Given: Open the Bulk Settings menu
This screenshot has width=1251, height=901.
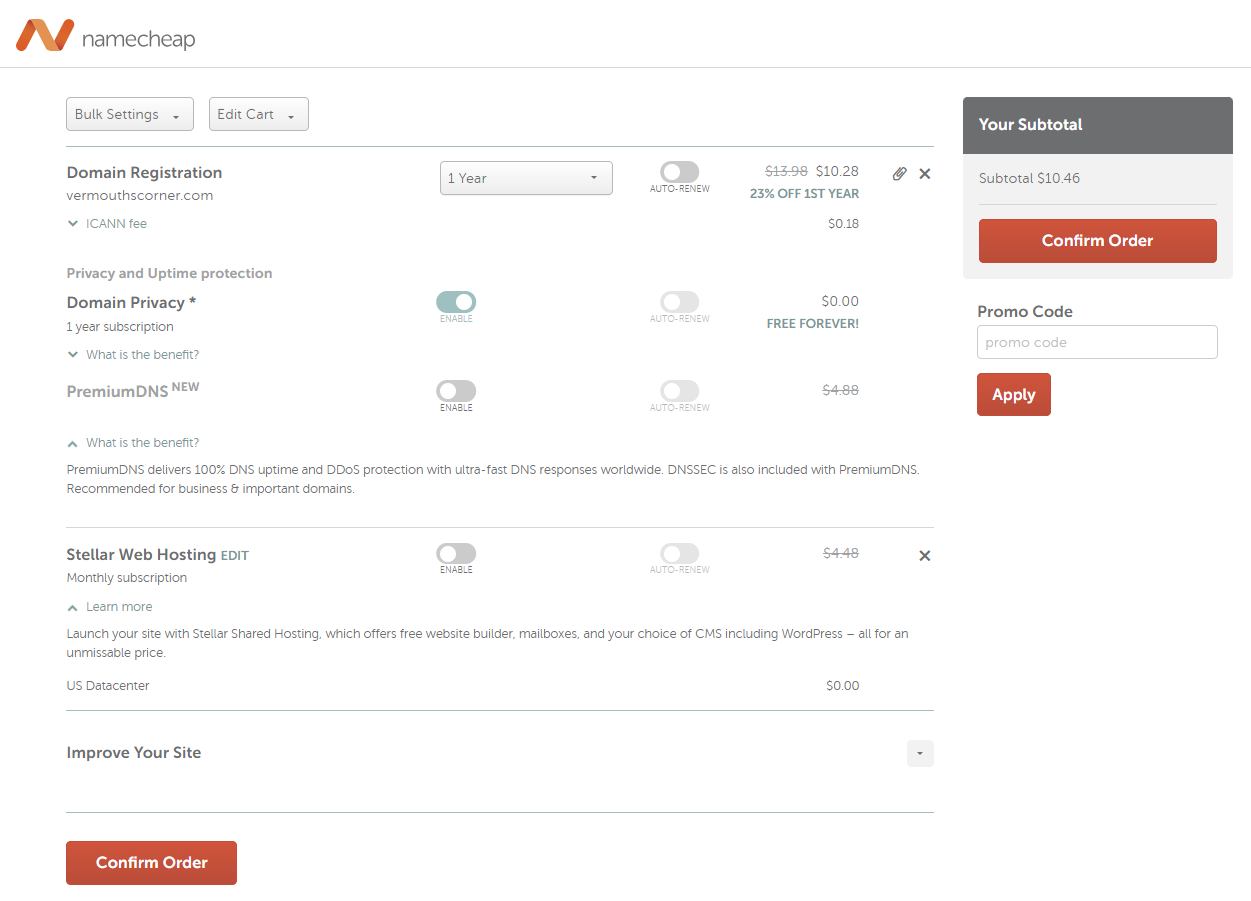Looking at the screenshot, I should pos(129,114).
